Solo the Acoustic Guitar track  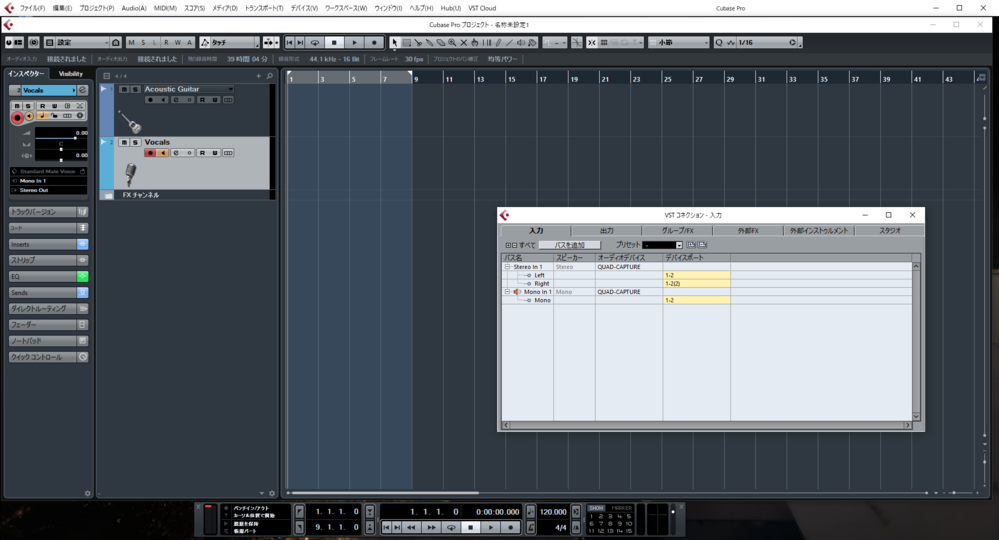135,89
